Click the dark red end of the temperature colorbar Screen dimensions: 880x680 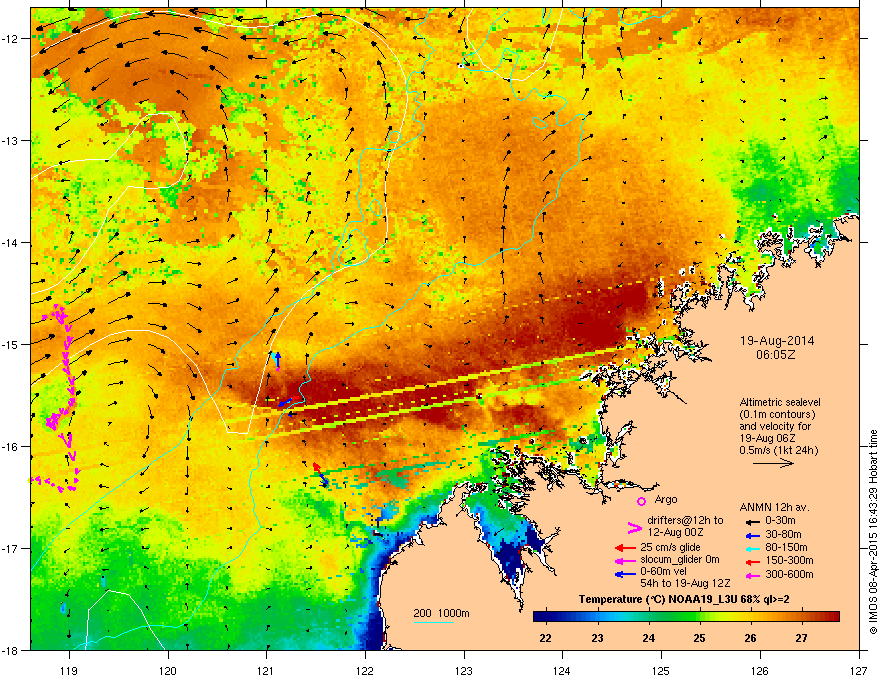click(x=833, y=617)
